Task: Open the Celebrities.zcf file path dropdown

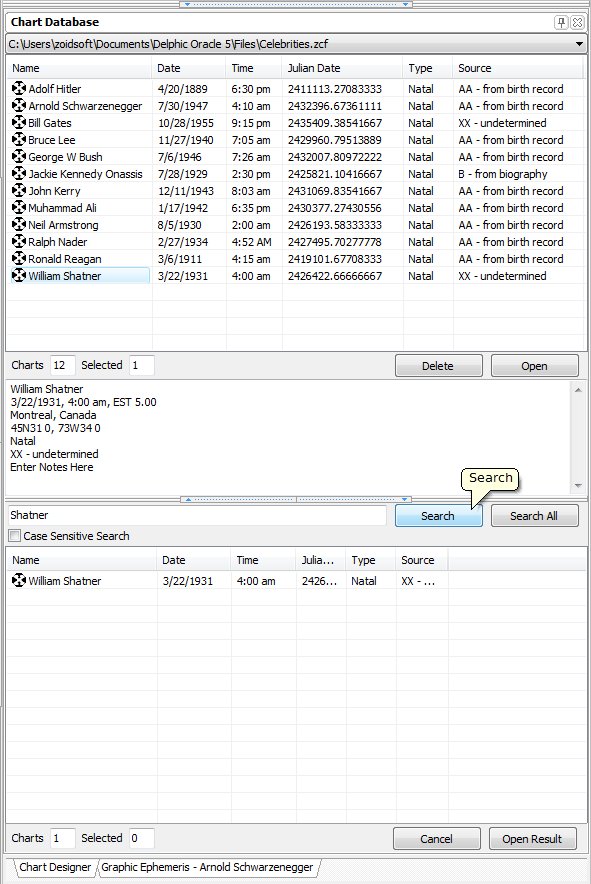Action: [579, 44]
